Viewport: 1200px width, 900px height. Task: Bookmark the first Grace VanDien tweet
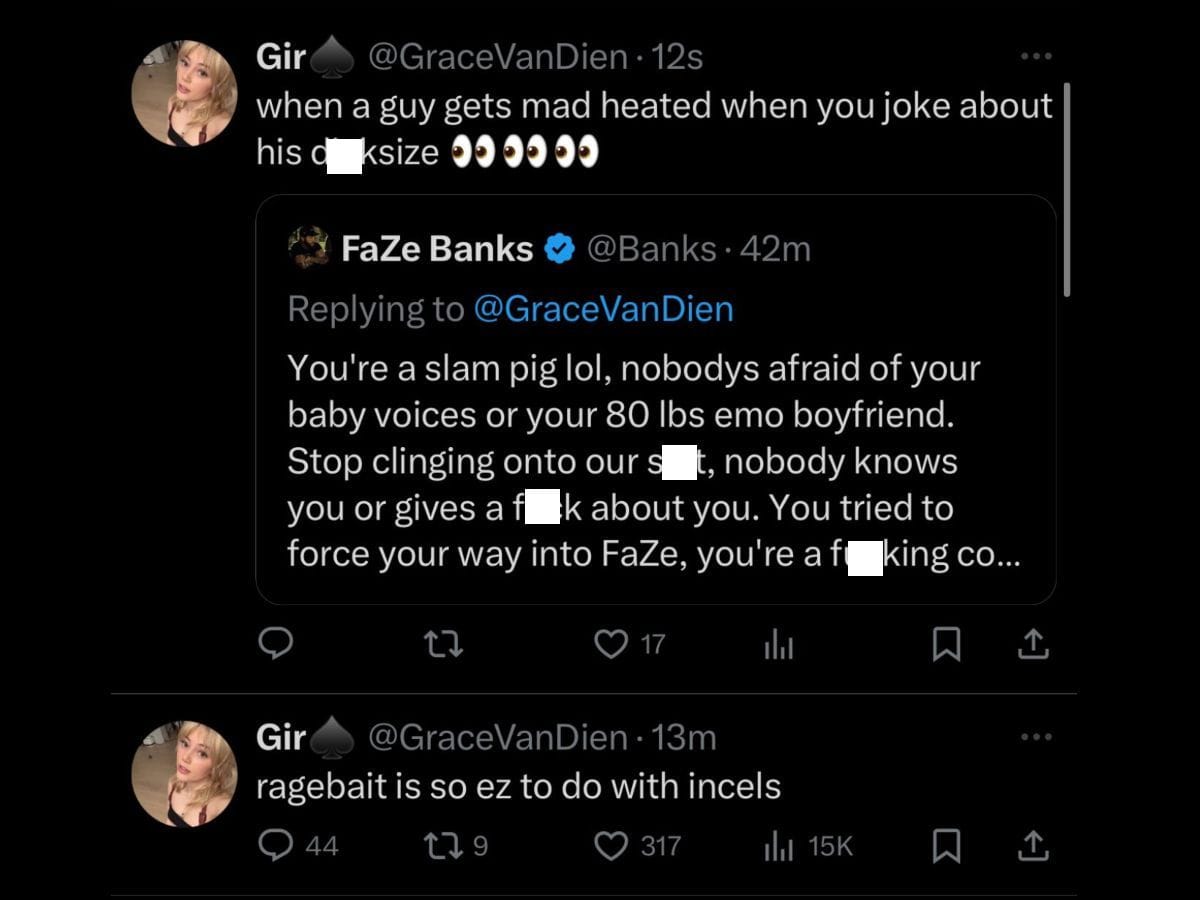tap(946, 644)
